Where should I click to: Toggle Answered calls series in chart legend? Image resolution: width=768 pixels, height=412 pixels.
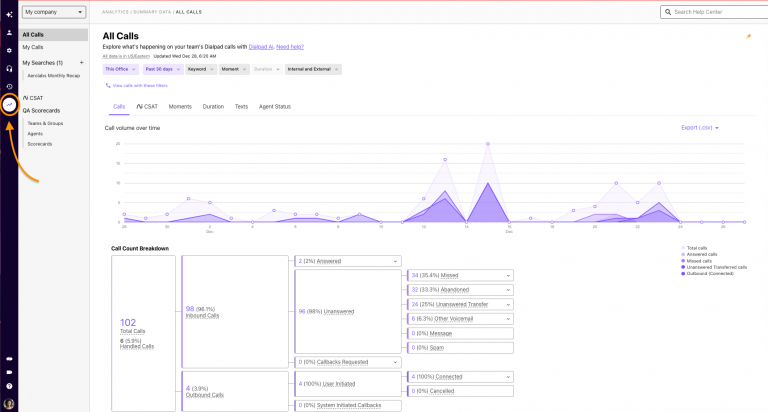click(x=704, y=254)
